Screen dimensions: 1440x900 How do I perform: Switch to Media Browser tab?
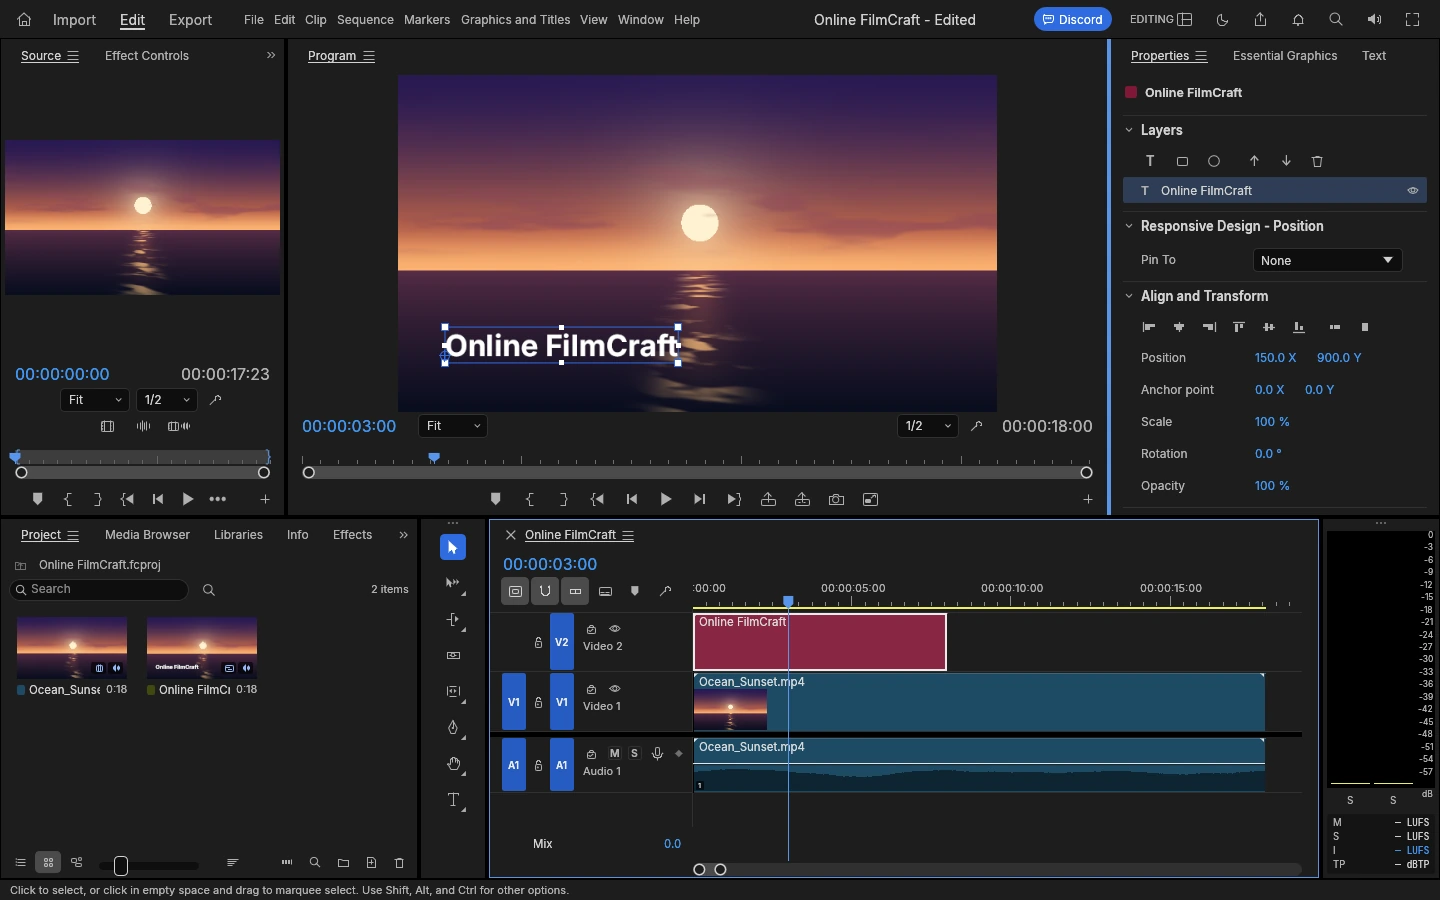coord(147,535)
